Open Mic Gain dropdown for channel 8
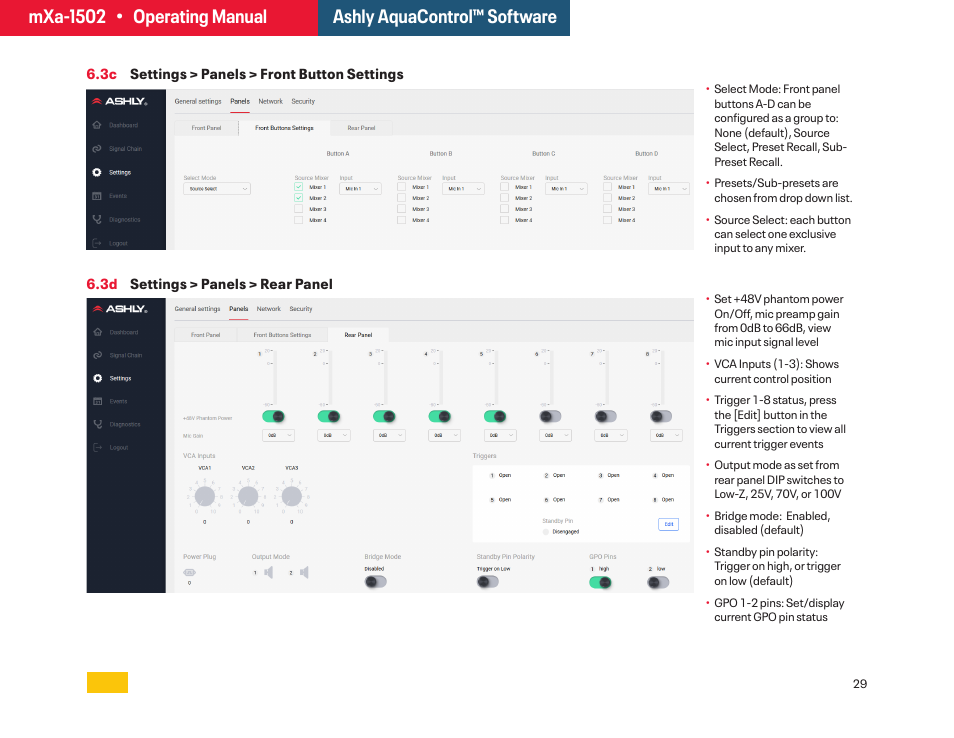This screenshot has height=738, width=954. (x=666, y=436)
